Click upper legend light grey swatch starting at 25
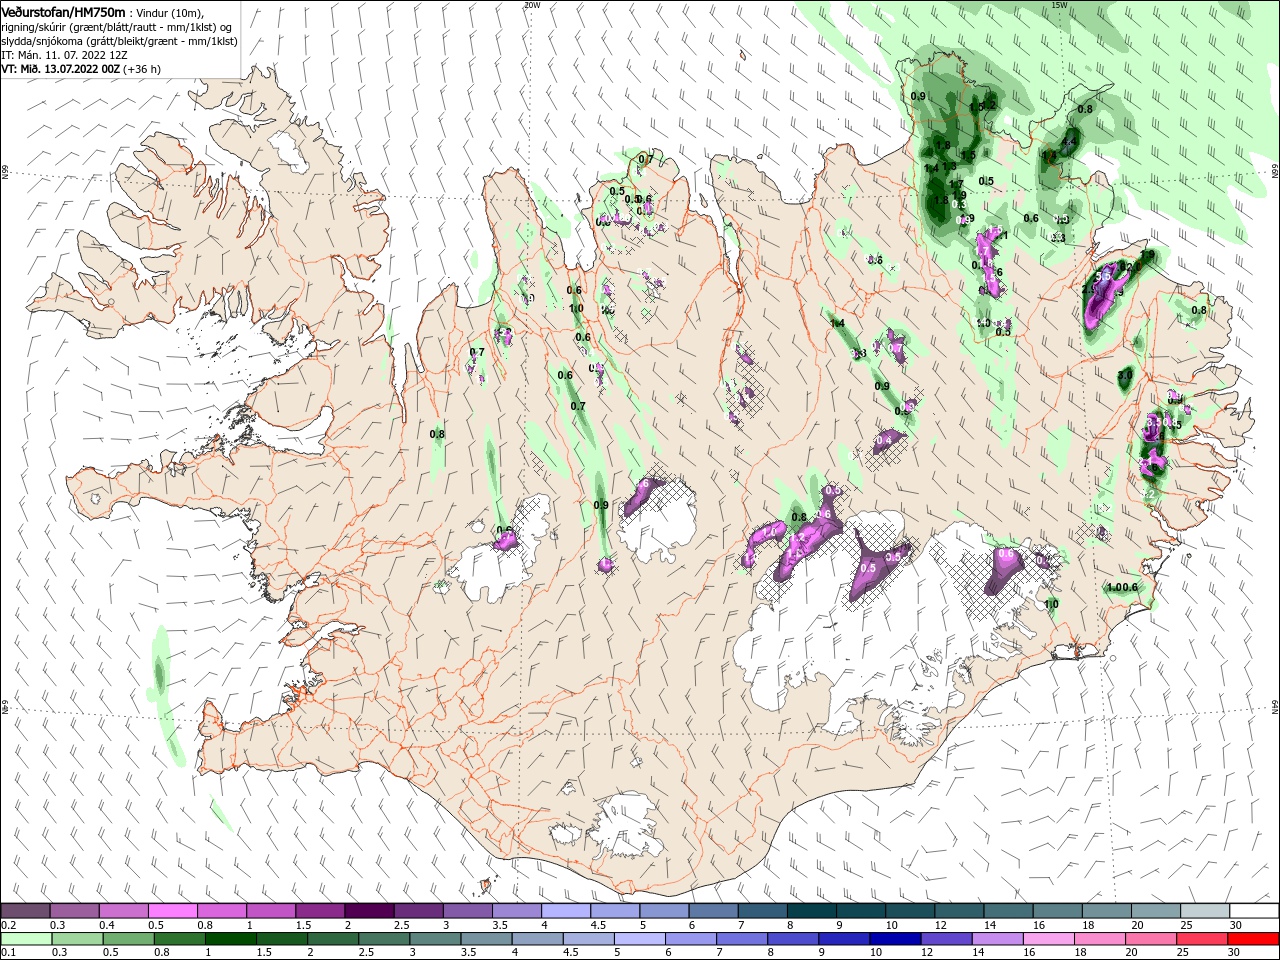 click(x=1206, y=910)
